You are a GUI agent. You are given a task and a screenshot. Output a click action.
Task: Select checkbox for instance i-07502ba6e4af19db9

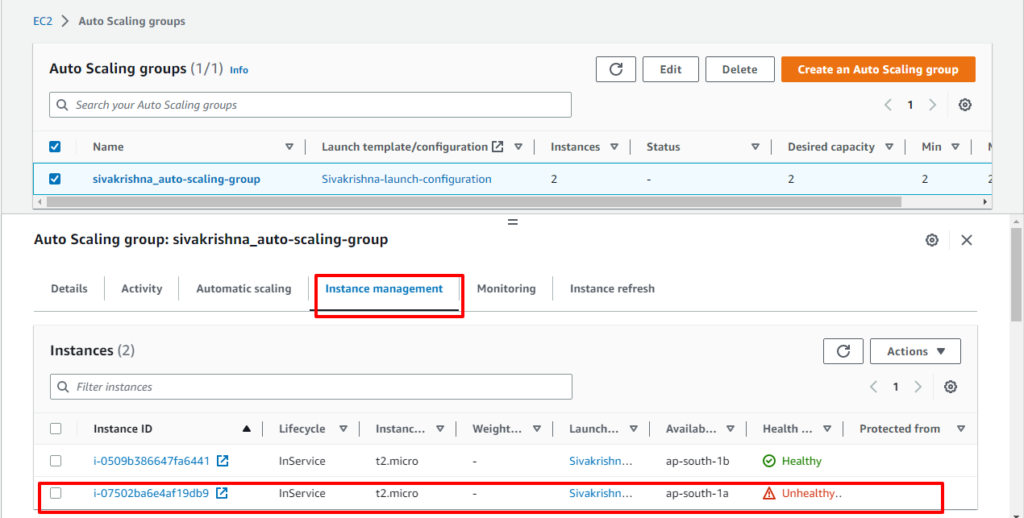pos(56,493)
